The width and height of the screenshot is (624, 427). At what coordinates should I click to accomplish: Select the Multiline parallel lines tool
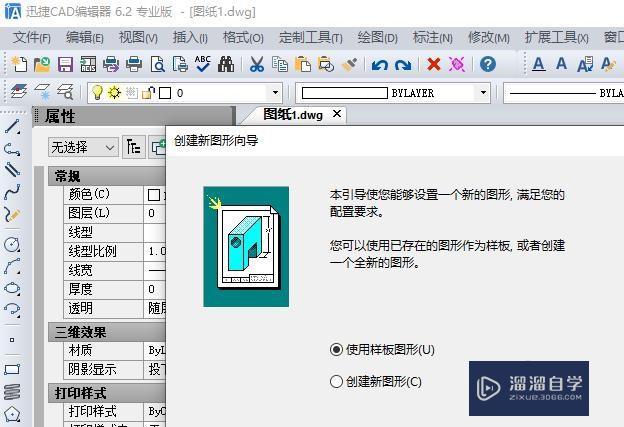pos(12,170)
